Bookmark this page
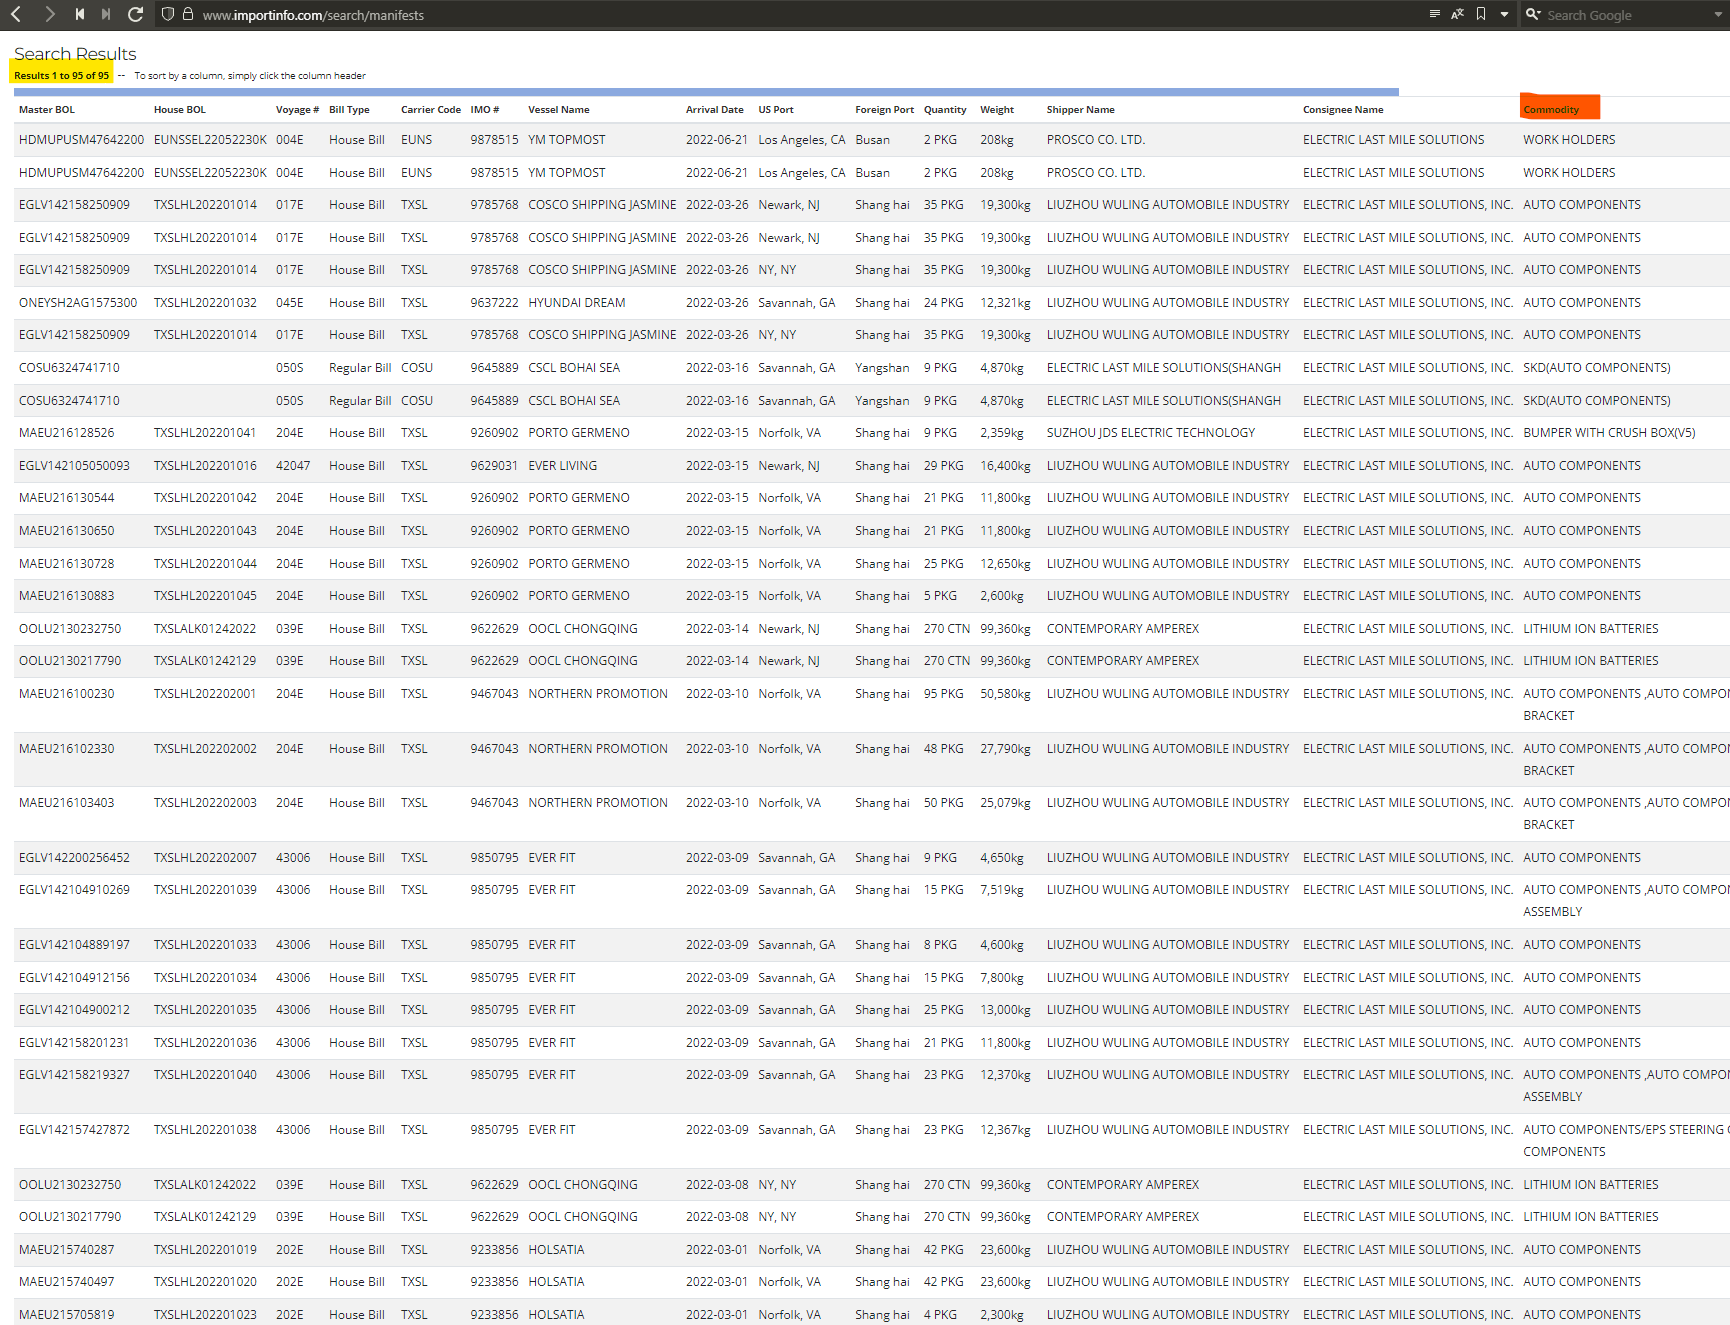This screenshot has width=1730, height=1325. coord(1481,14)
